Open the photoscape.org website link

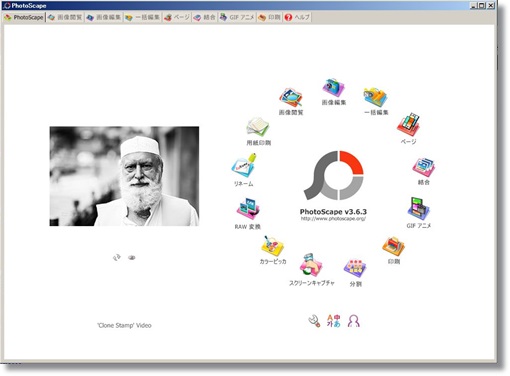tap(333, 219)
